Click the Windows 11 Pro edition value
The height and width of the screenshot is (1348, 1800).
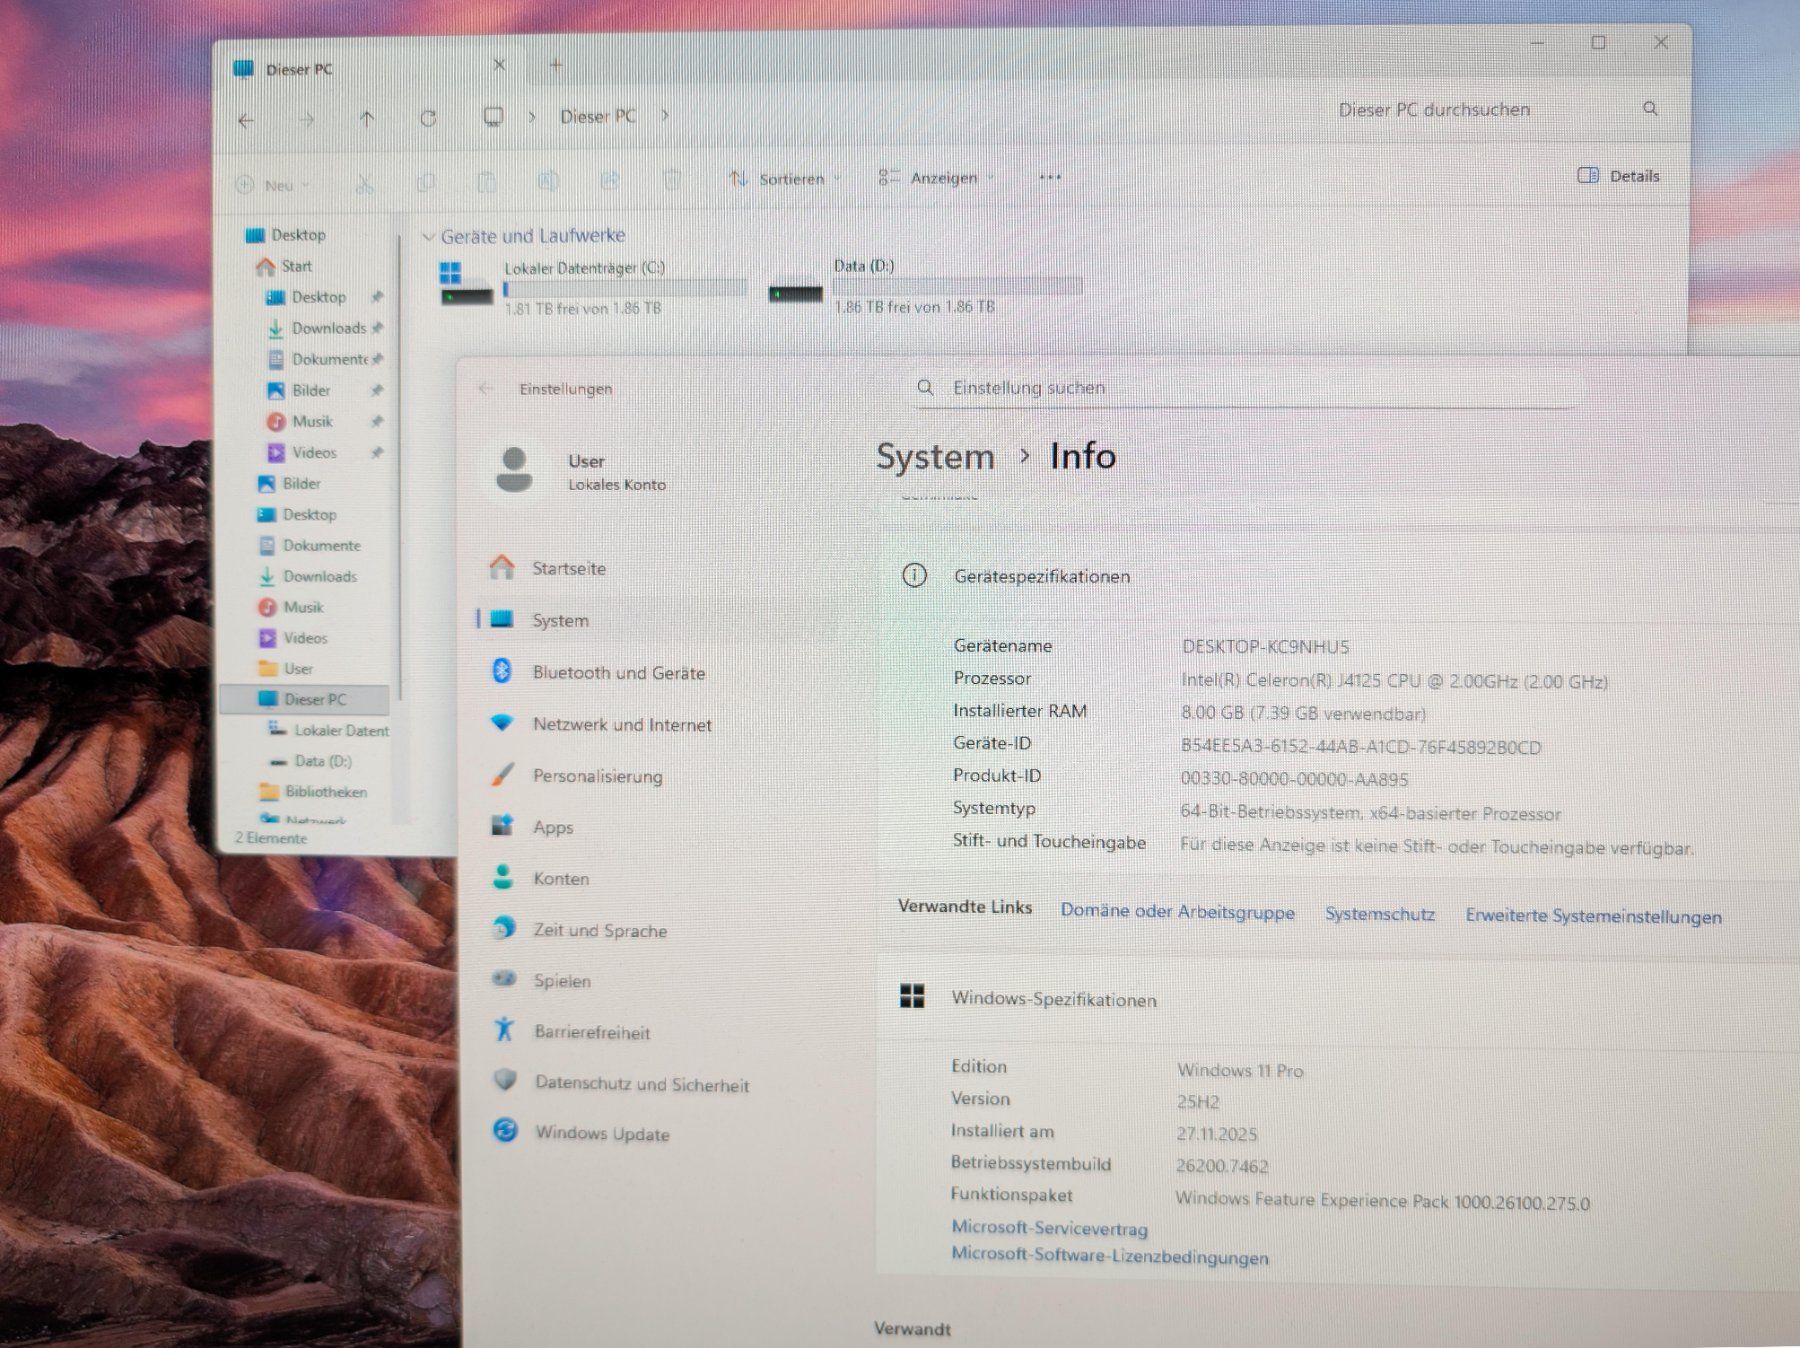[x=1240, y=1070]
